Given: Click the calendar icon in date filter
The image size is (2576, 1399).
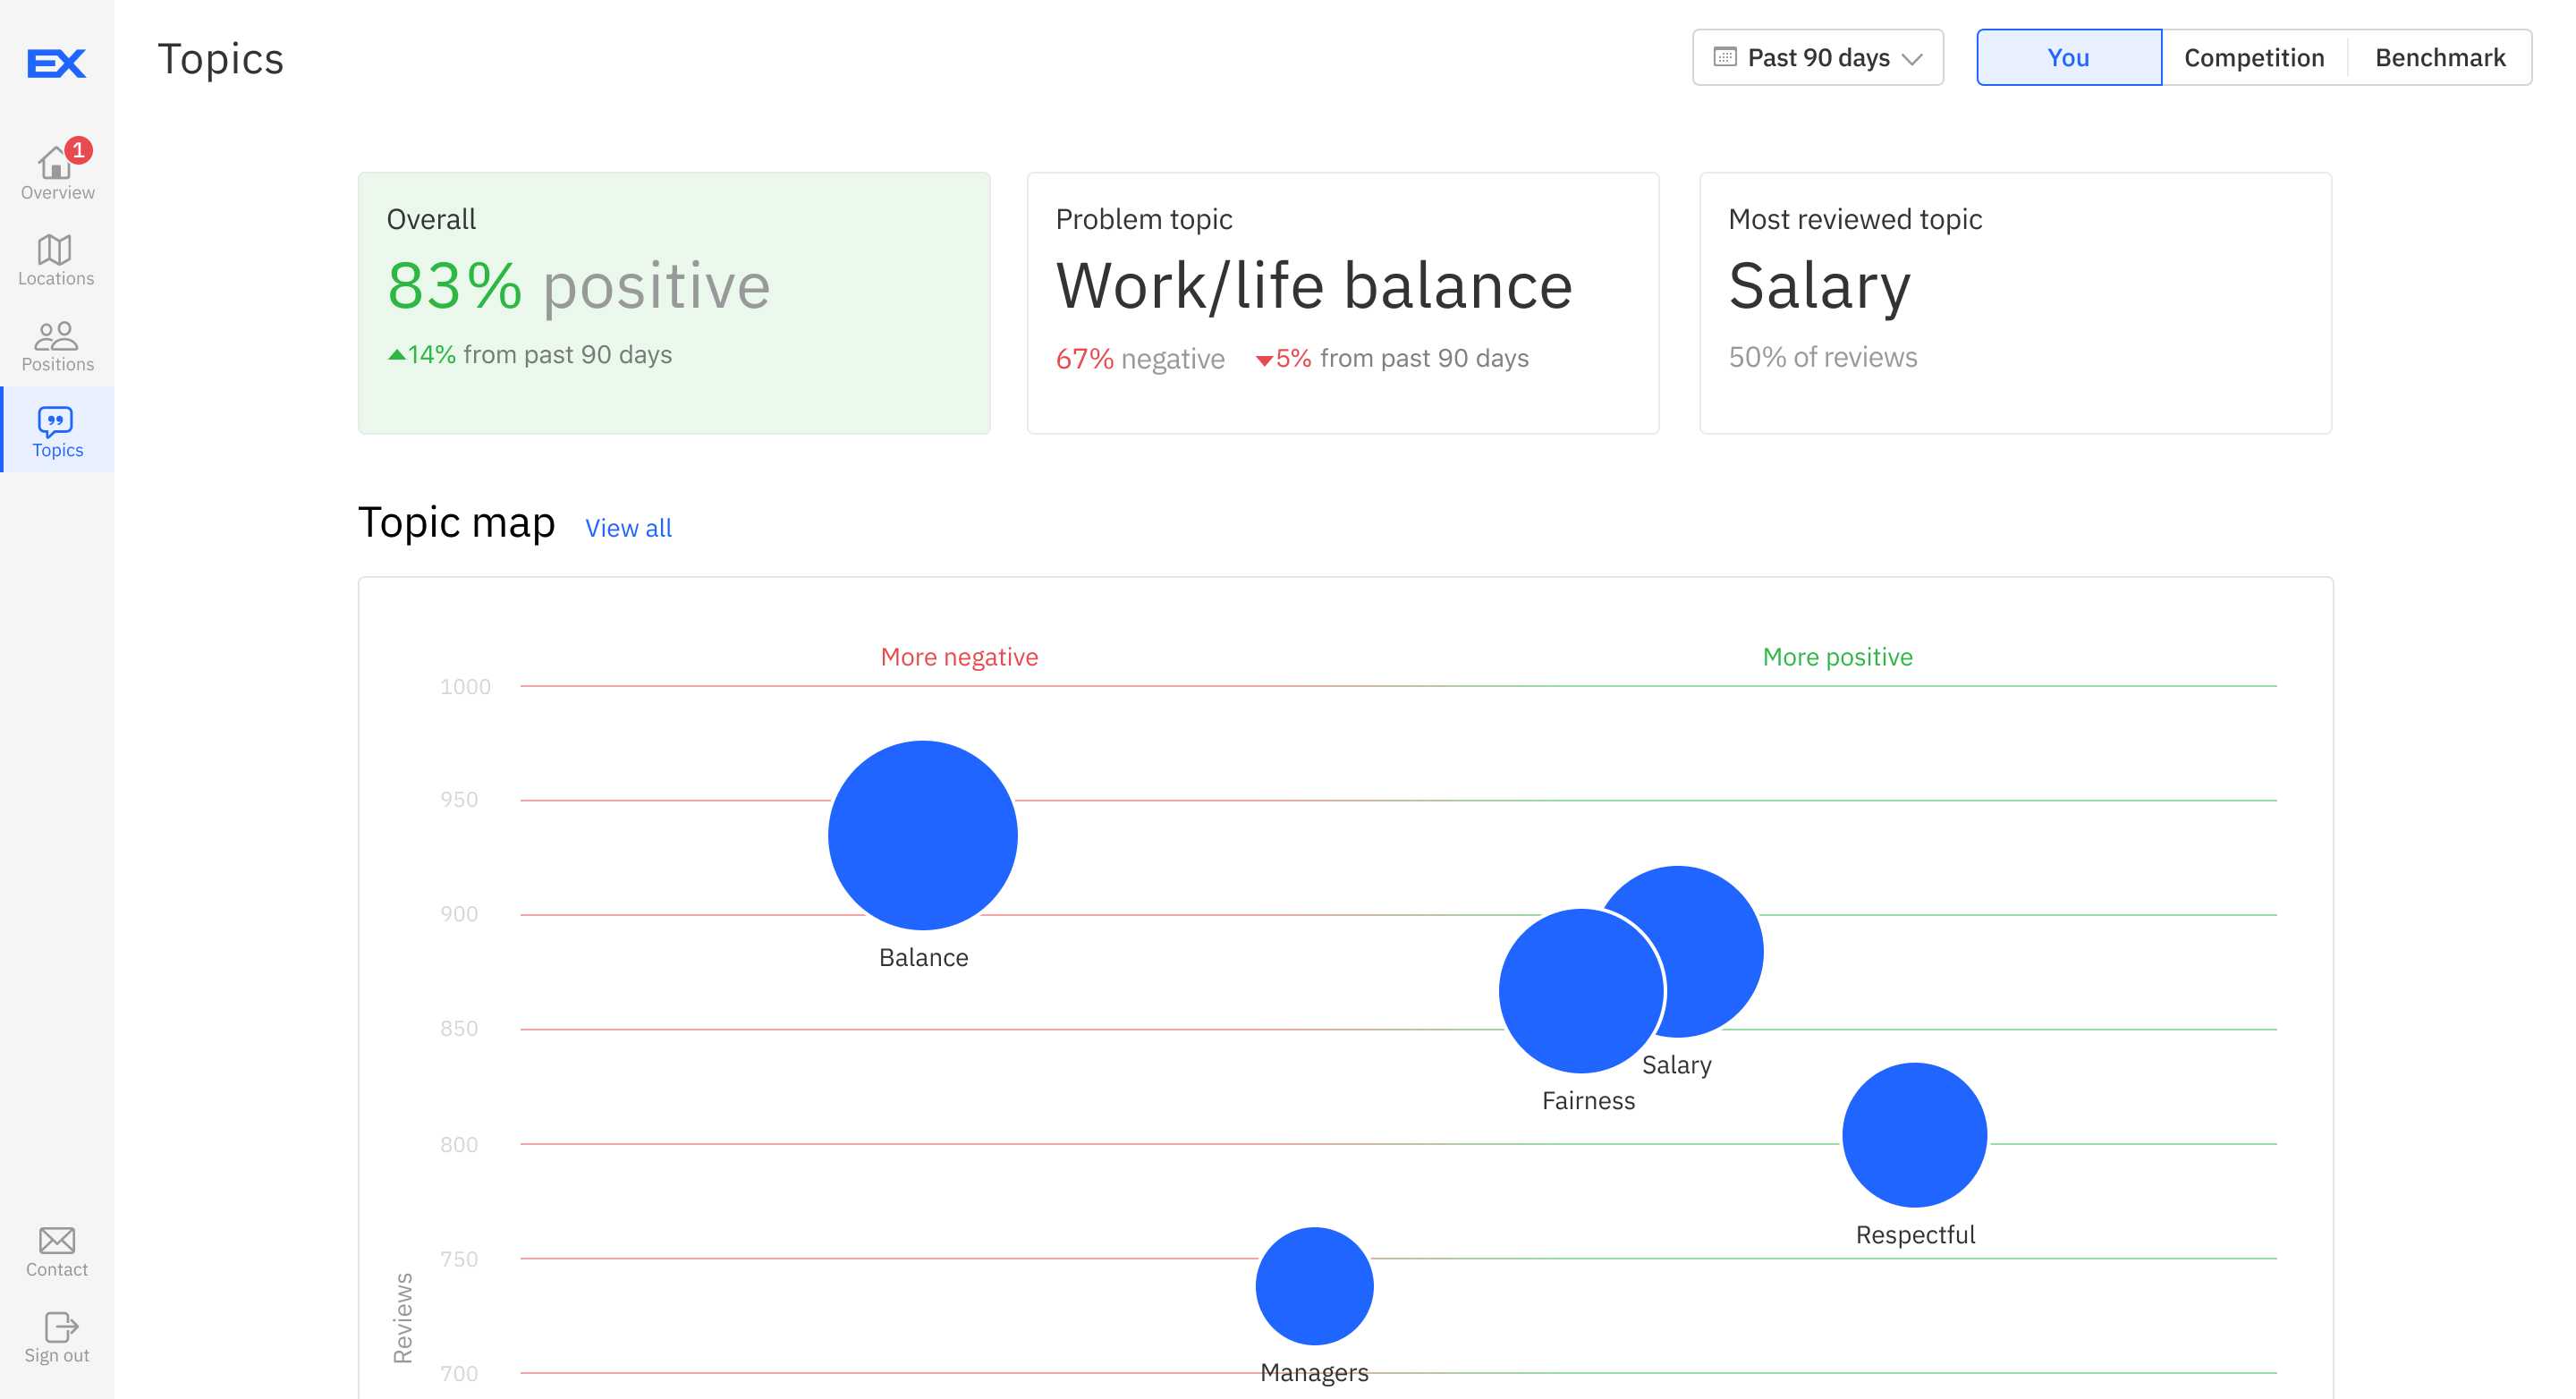Looking at the screenshot, I should point(1725,57).
